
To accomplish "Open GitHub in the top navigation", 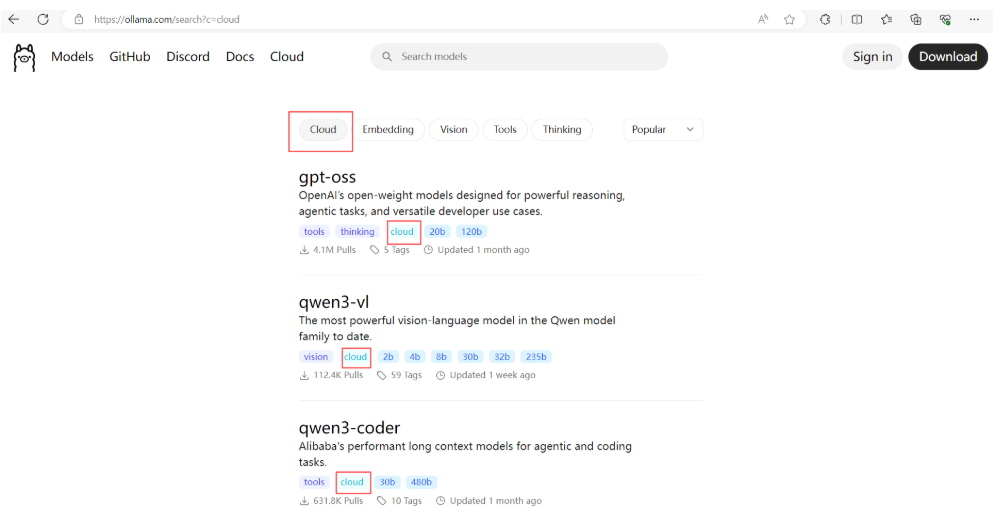I will (129, 56).
